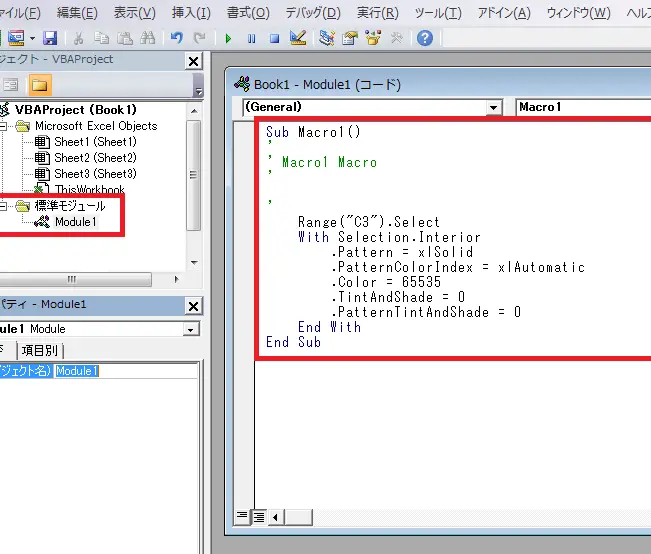Click the Reset (stop) square icon
Screen dimensions: 651x554
[274, 39]
